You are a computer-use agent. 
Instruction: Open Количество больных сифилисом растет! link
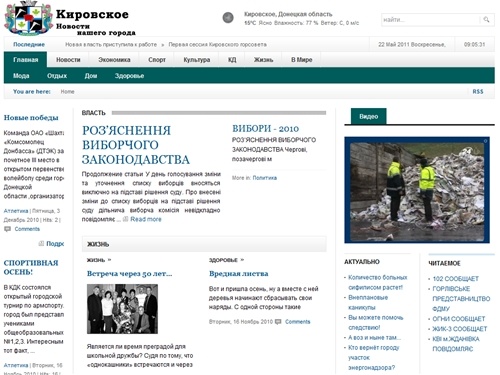pyautogui.click(x=377, y=282)
